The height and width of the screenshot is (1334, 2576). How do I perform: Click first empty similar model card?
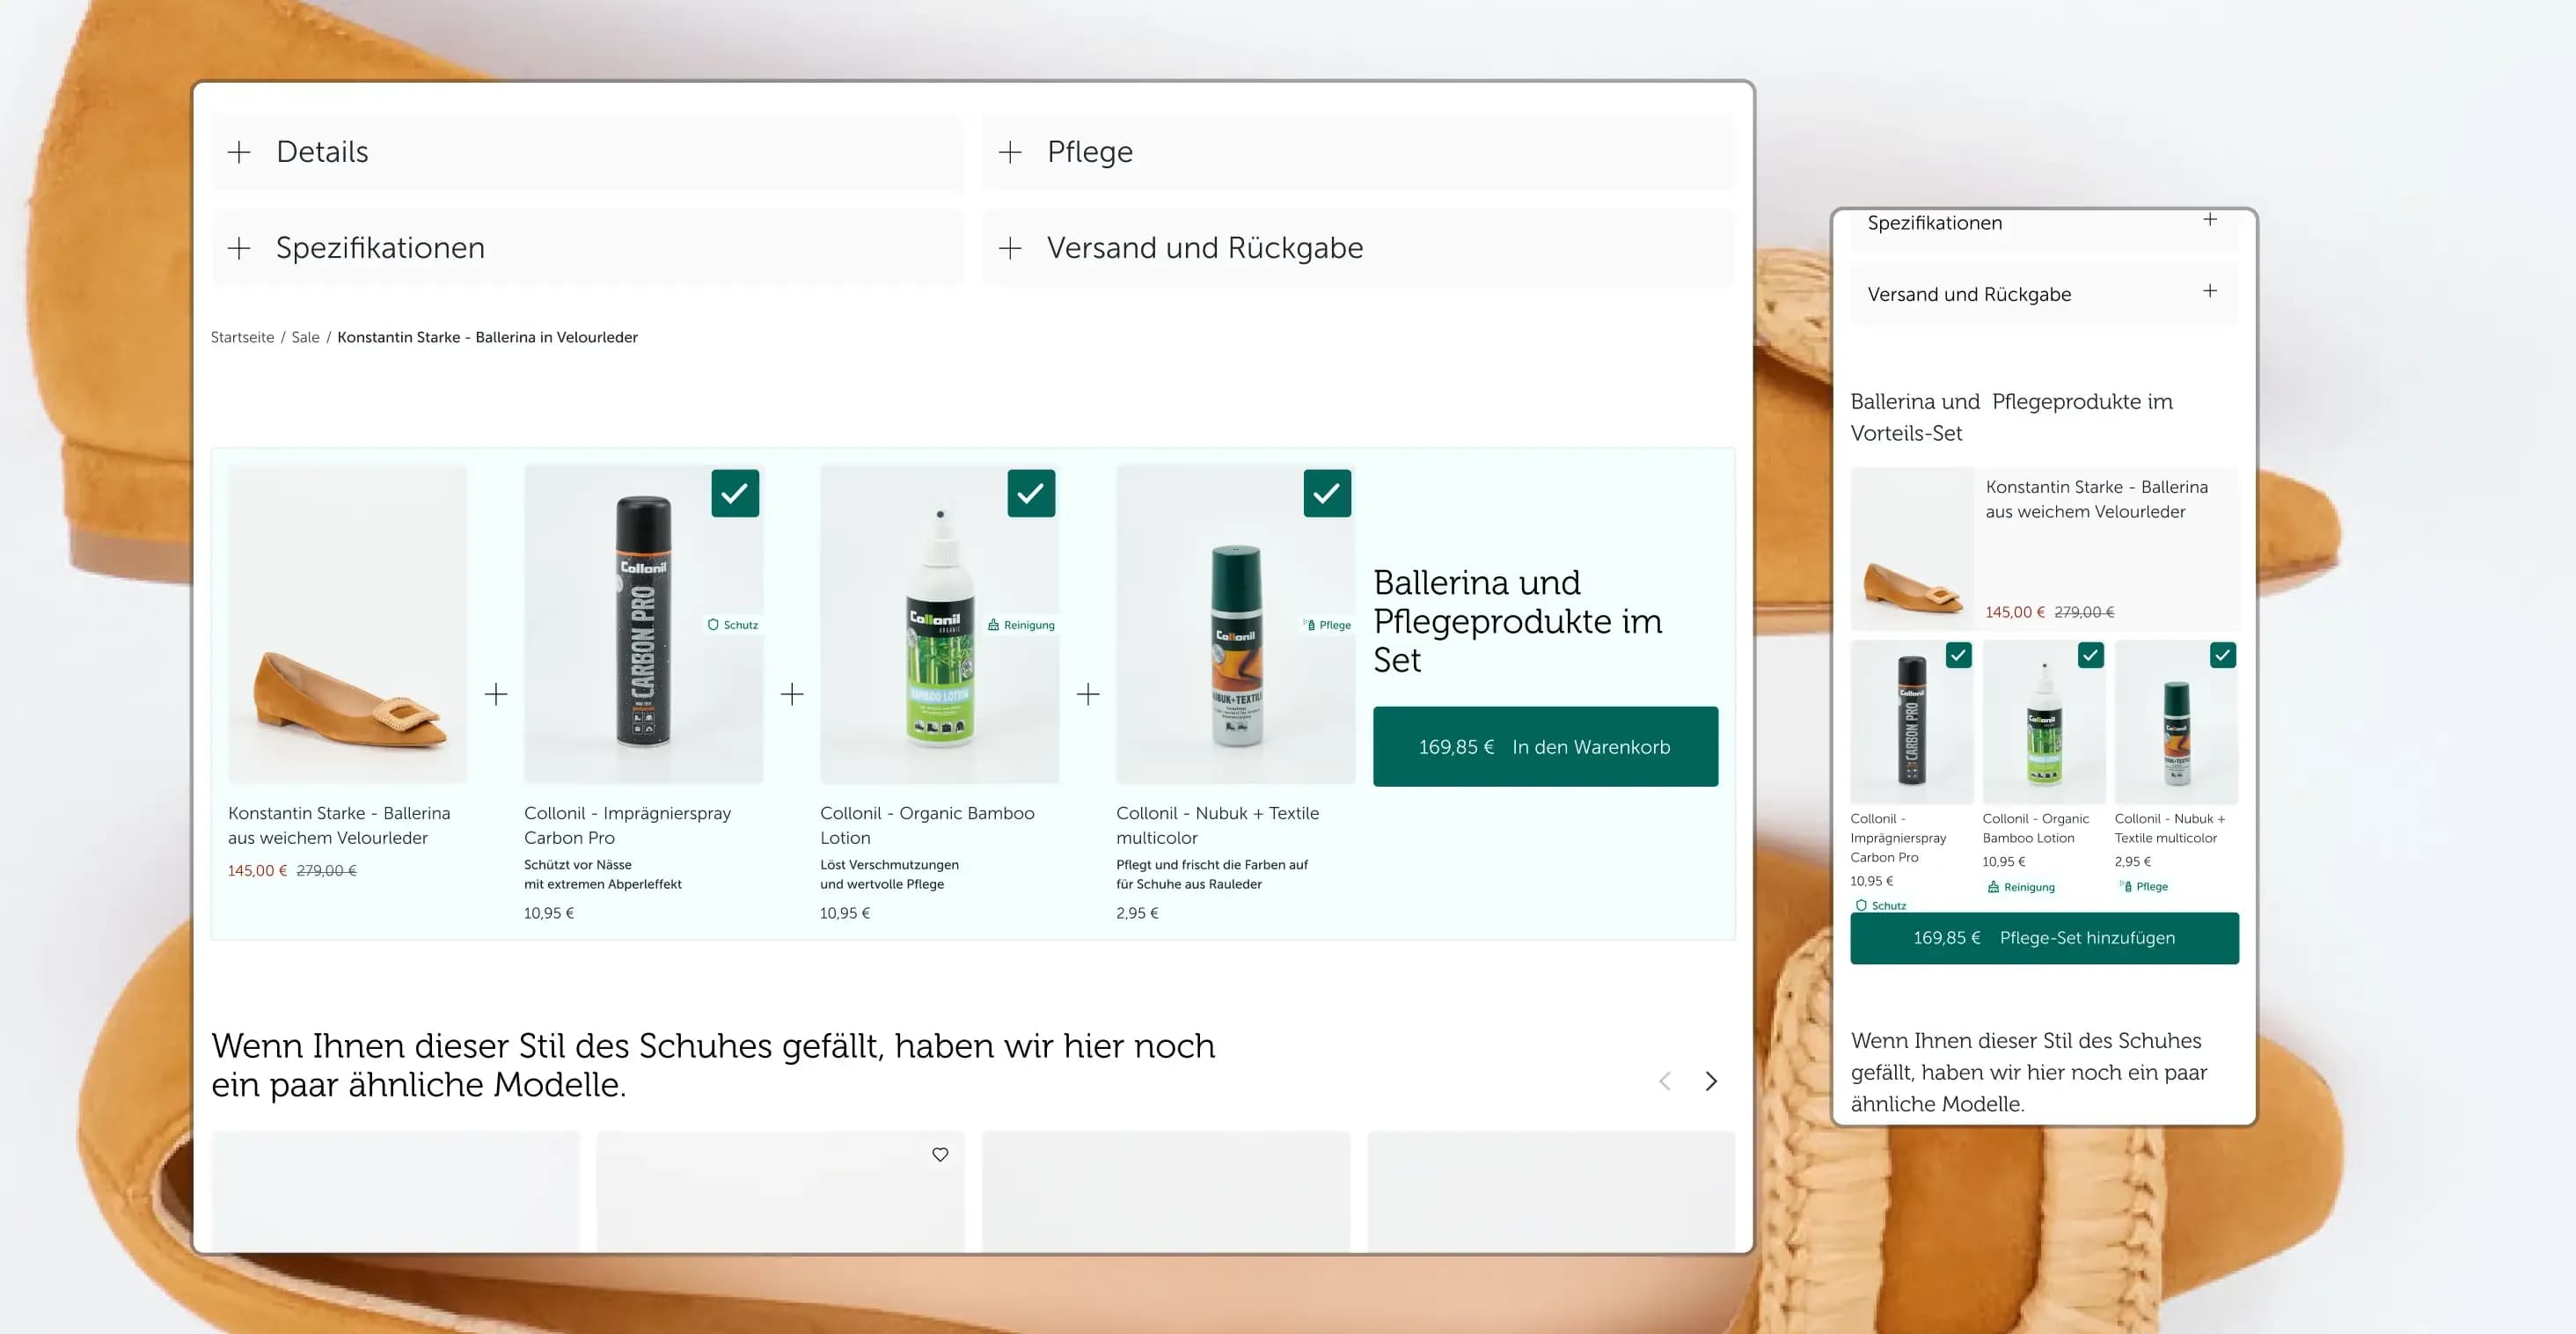[395, 1191]
